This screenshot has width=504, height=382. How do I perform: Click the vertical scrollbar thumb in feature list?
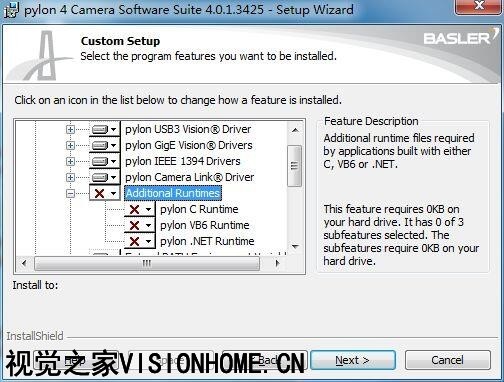(294, 166)
